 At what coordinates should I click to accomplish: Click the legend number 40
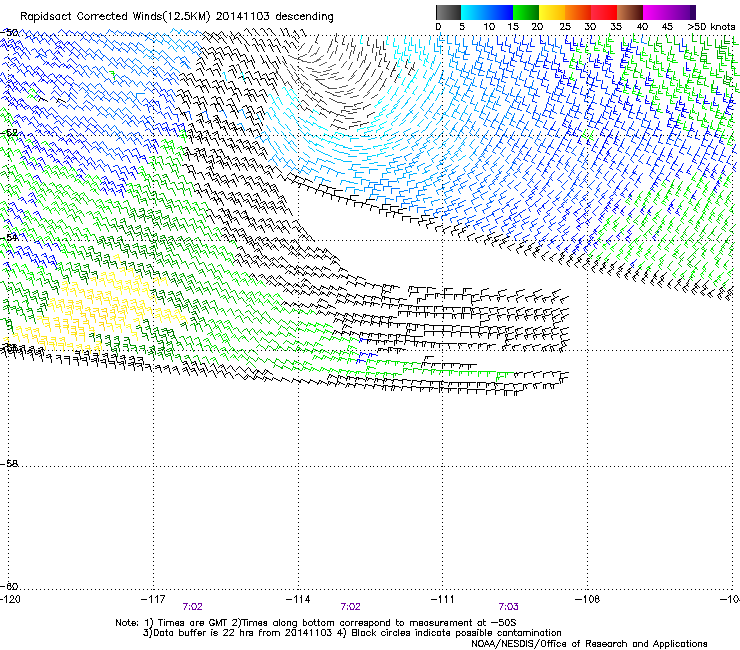point(642,27)
